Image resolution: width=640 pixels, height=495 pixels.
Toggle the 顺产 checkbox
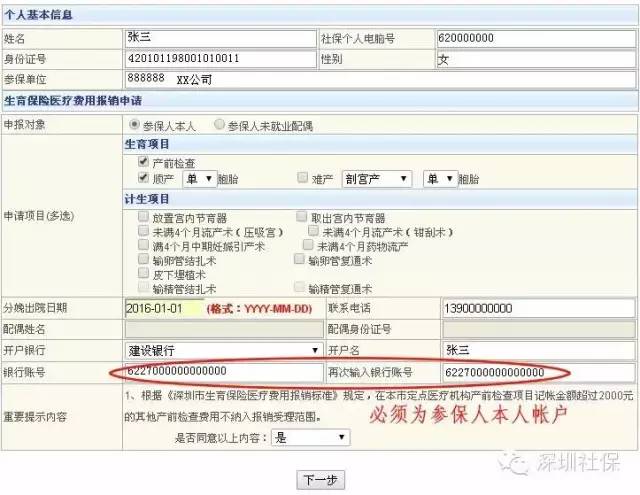pyautogui.click(x=144, y=178)
